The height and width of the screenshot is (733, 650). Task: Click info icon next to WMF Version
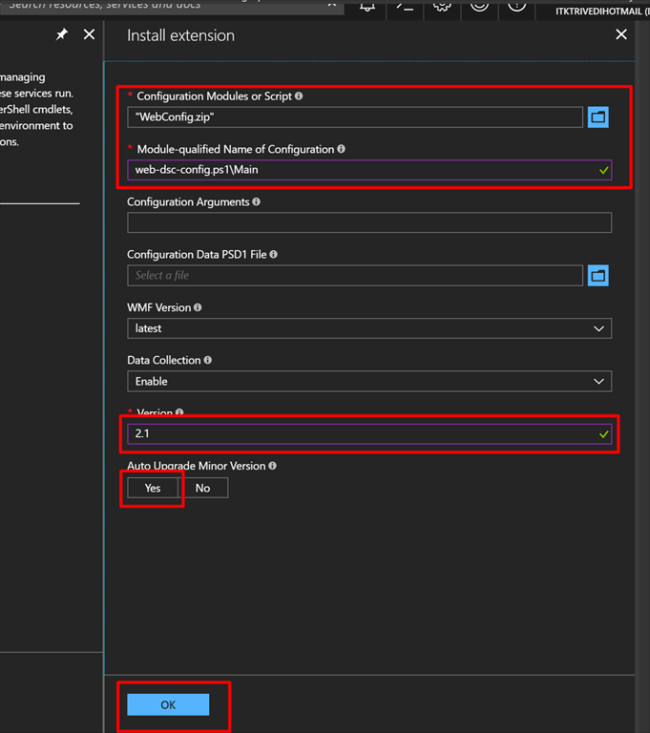coord(197,308)
